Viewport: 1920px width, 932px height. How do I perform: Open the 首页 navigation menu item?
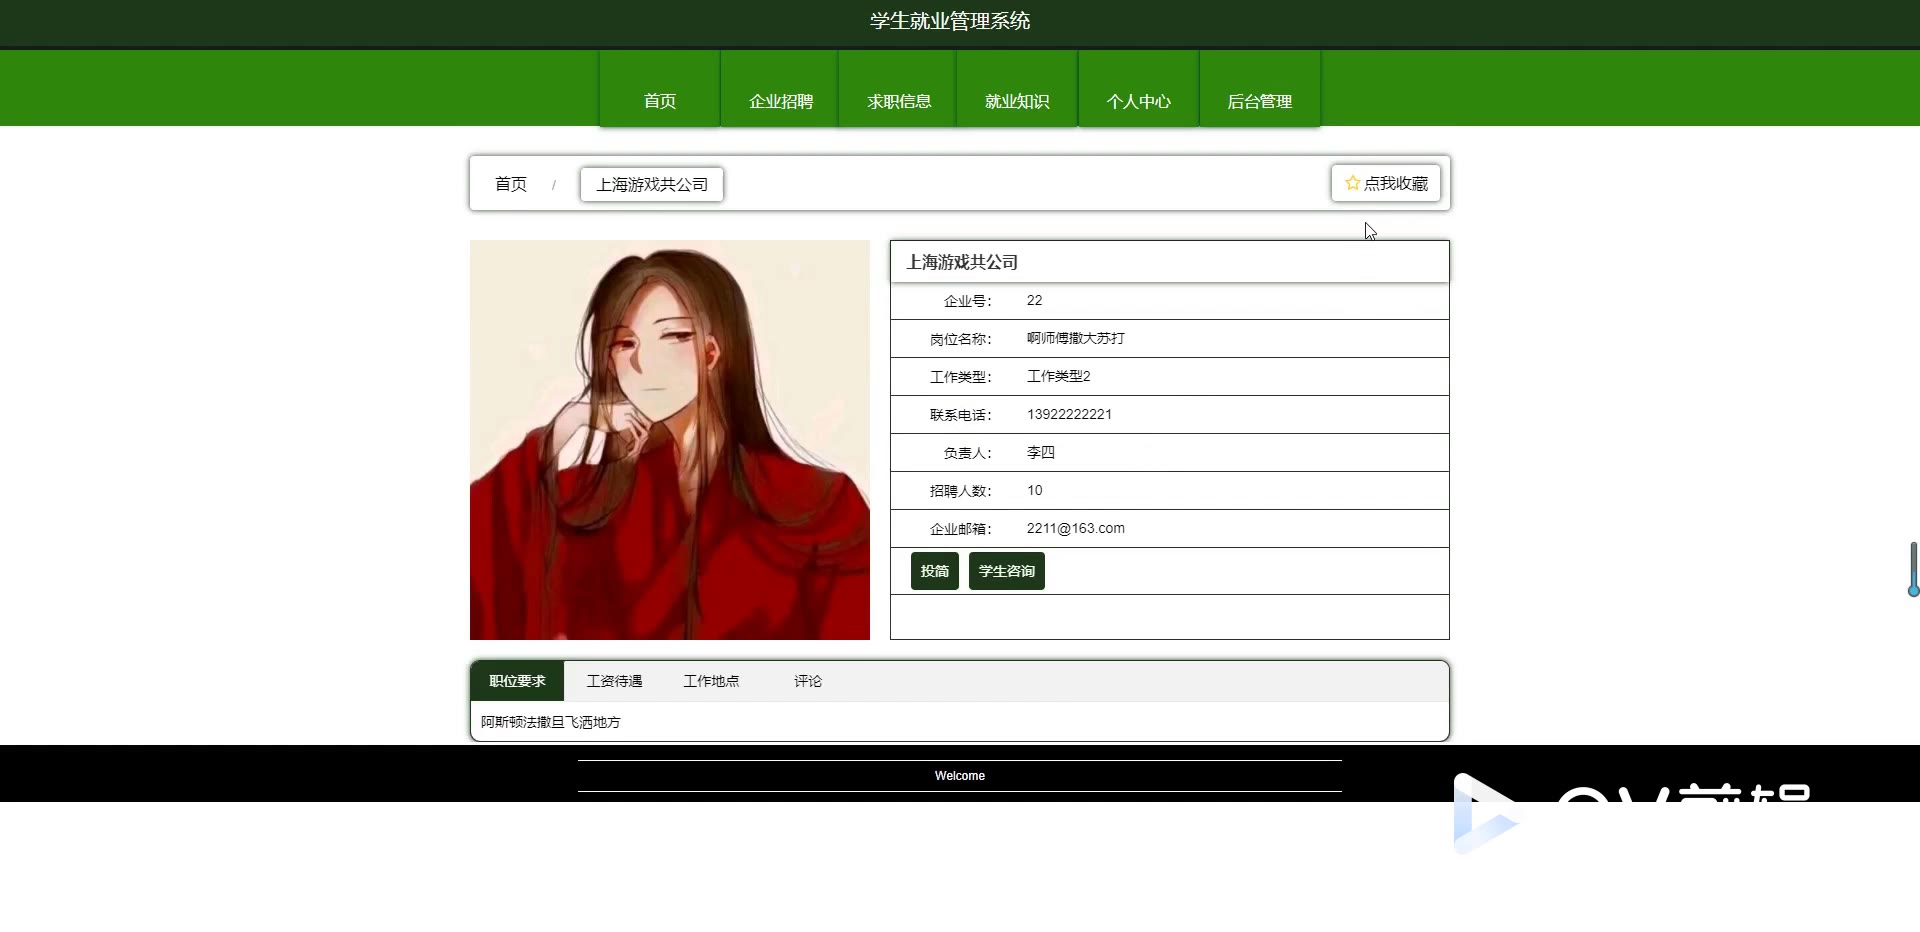(x=660, y=88)
